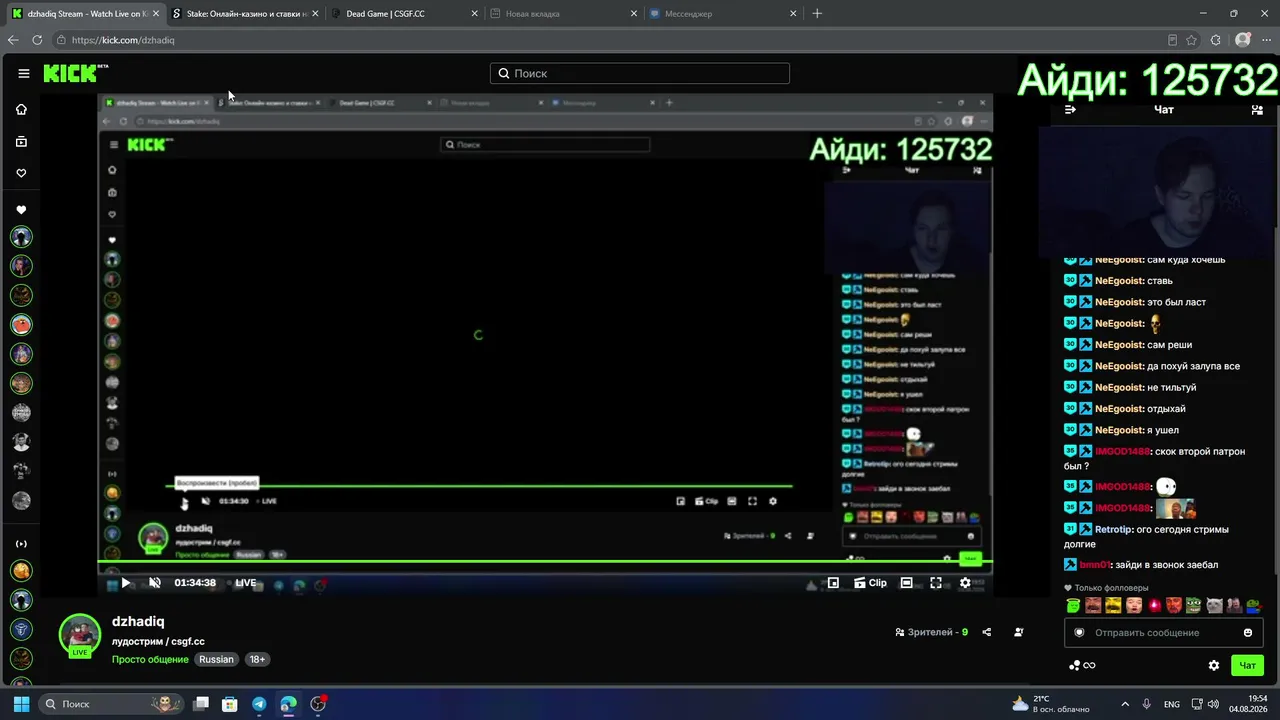This screenshot has width=1280, height=720.
Task: Reload the current page
Action: (37, 40)
